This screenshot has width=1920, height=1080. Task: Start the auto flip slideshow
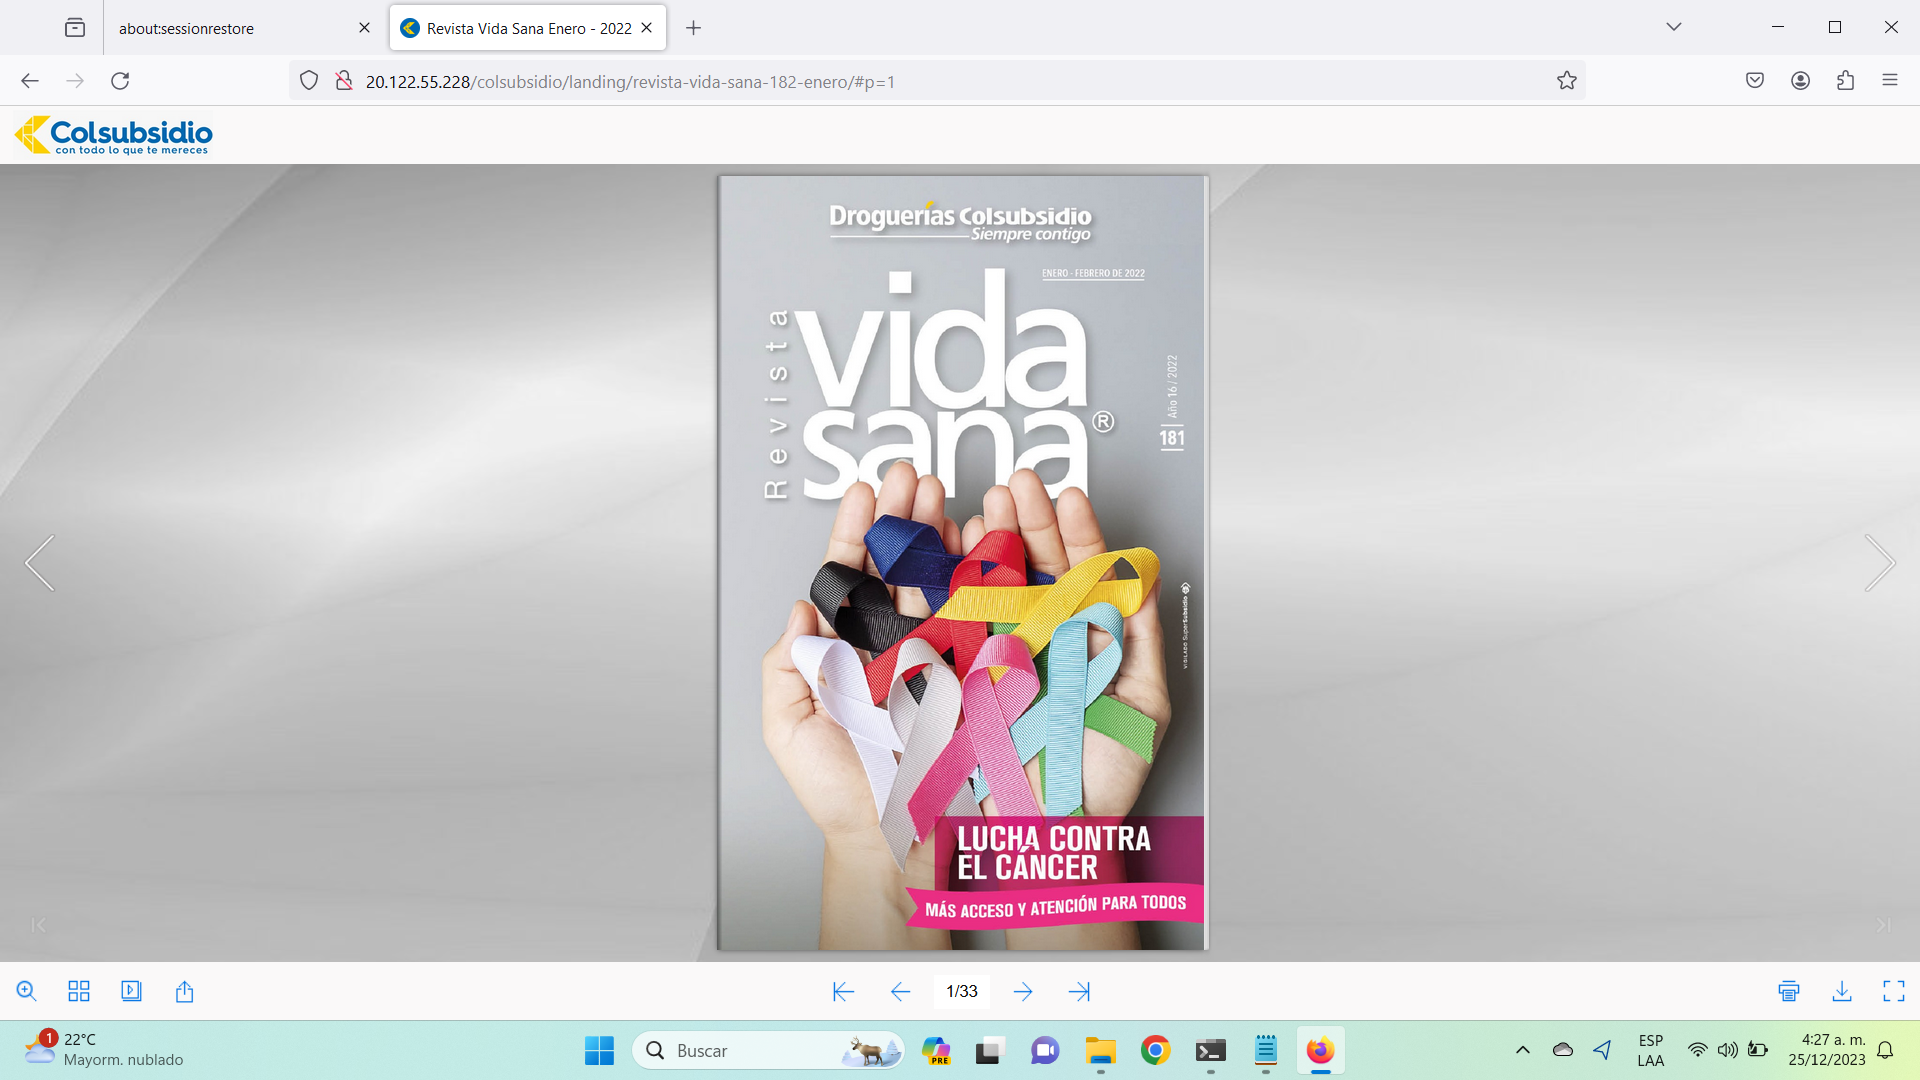tap(131, 991)
